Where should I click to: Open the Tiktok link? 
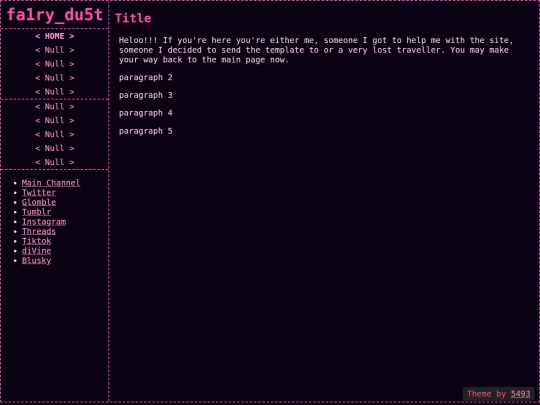pos(36,241)
